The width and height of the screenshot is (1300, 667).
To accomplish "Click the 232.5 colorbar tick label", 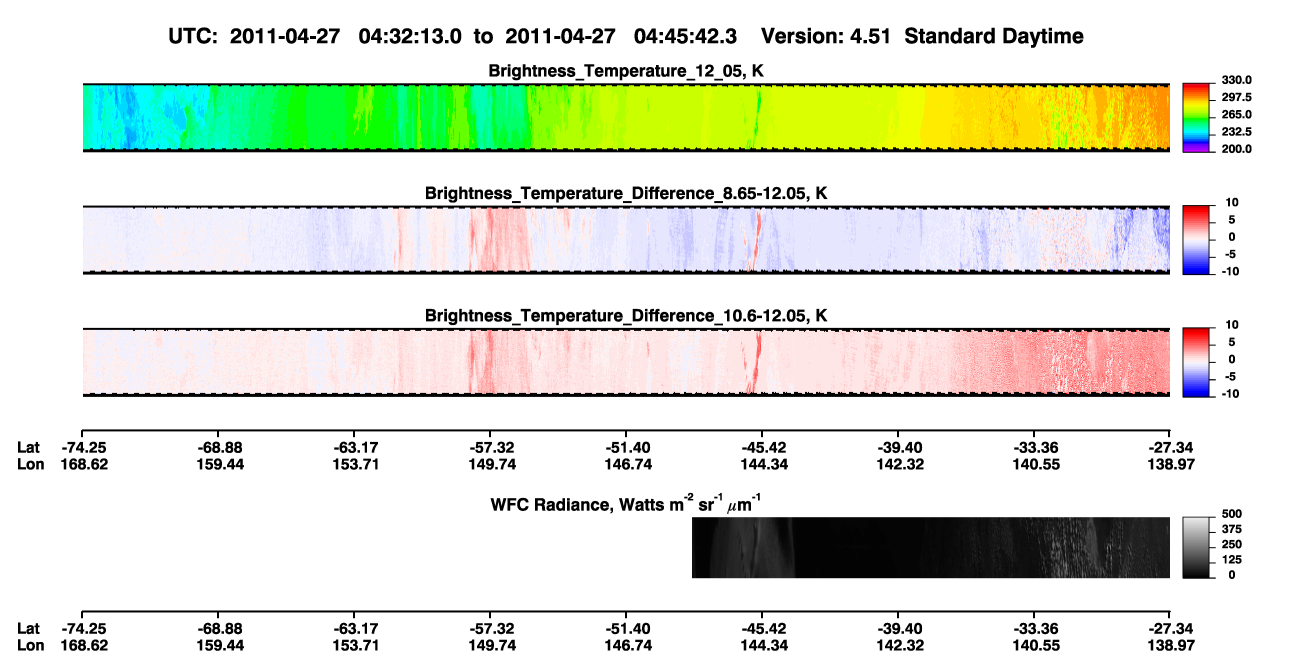I will click(x=1238, y=131).
